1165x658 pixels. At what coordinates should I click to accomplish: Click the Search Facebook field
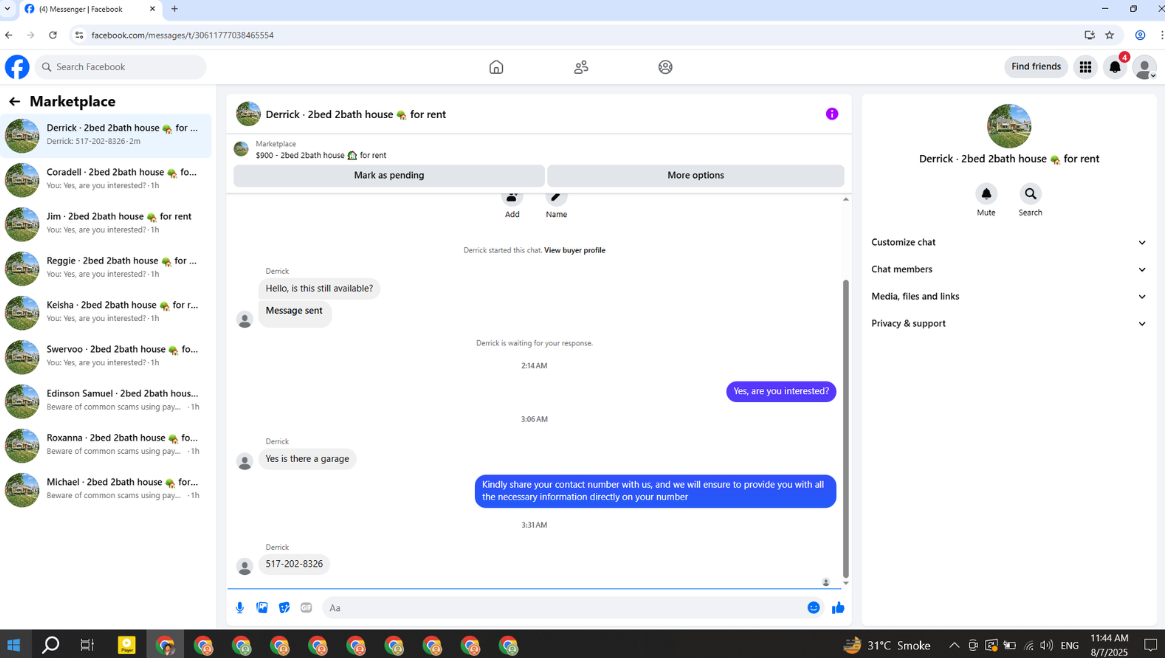[x=121, y=67]
